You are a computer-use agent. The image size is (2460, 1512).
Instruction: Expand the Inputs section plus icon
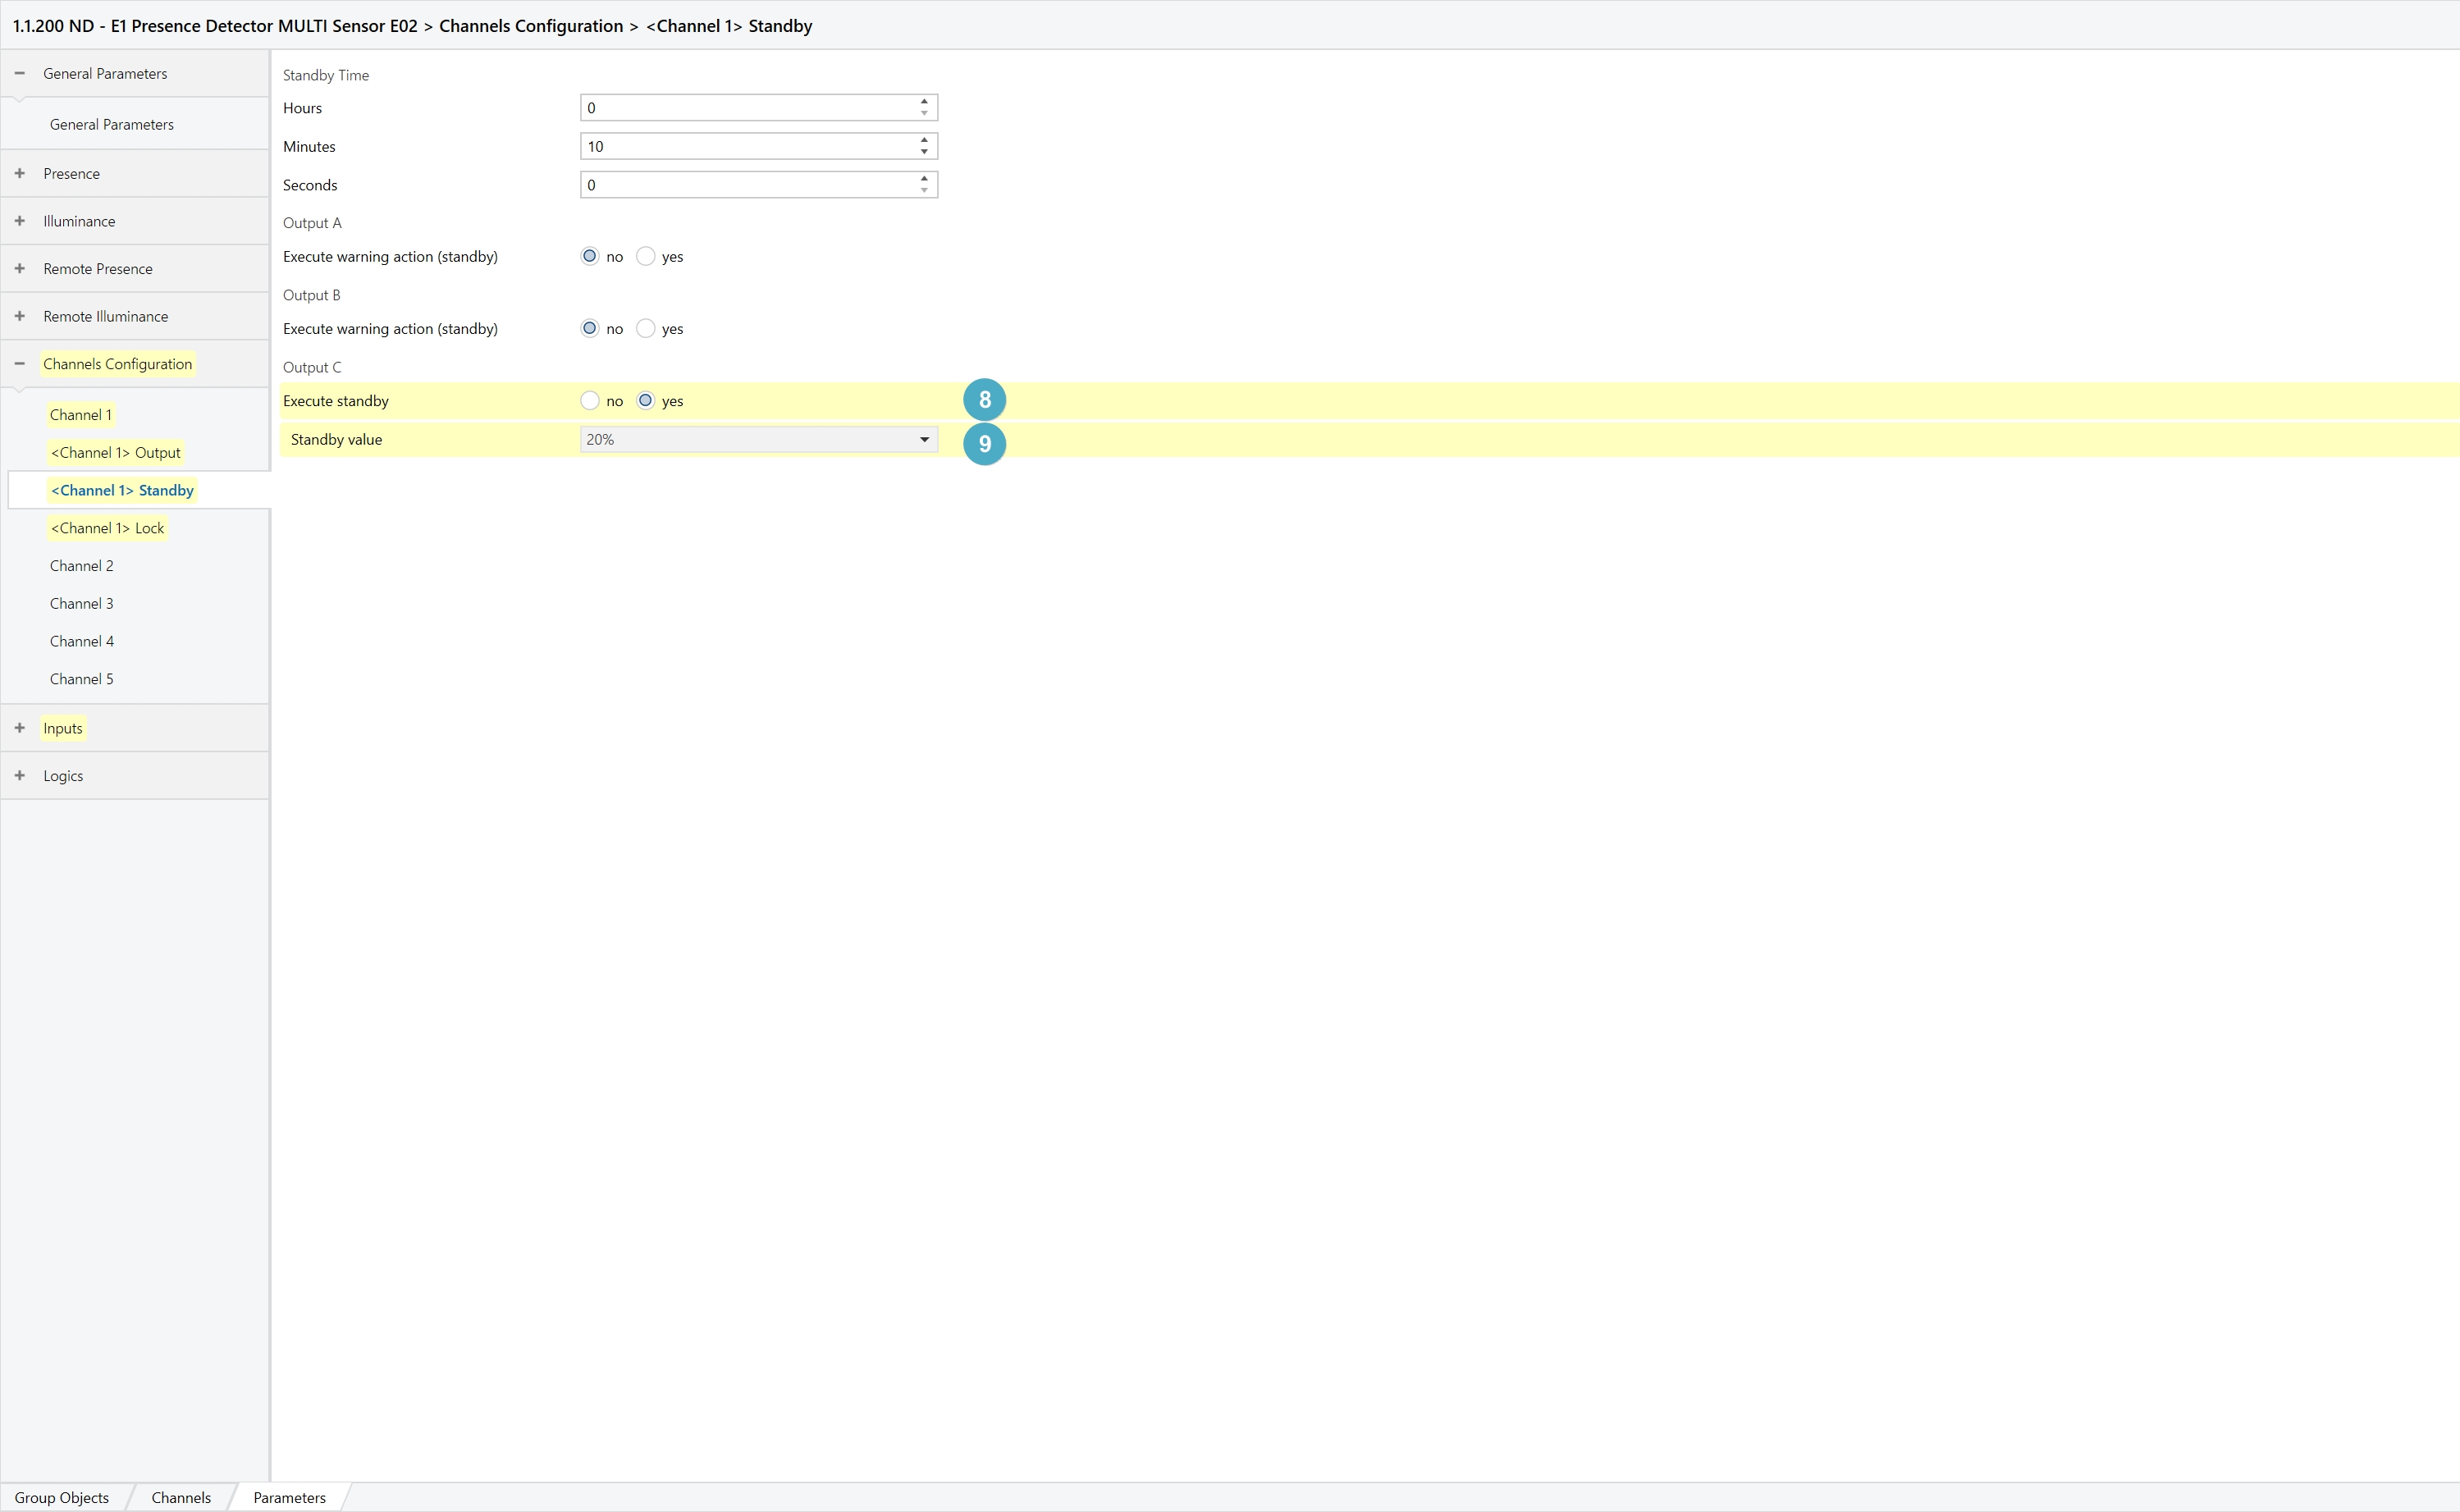point(20,728)
